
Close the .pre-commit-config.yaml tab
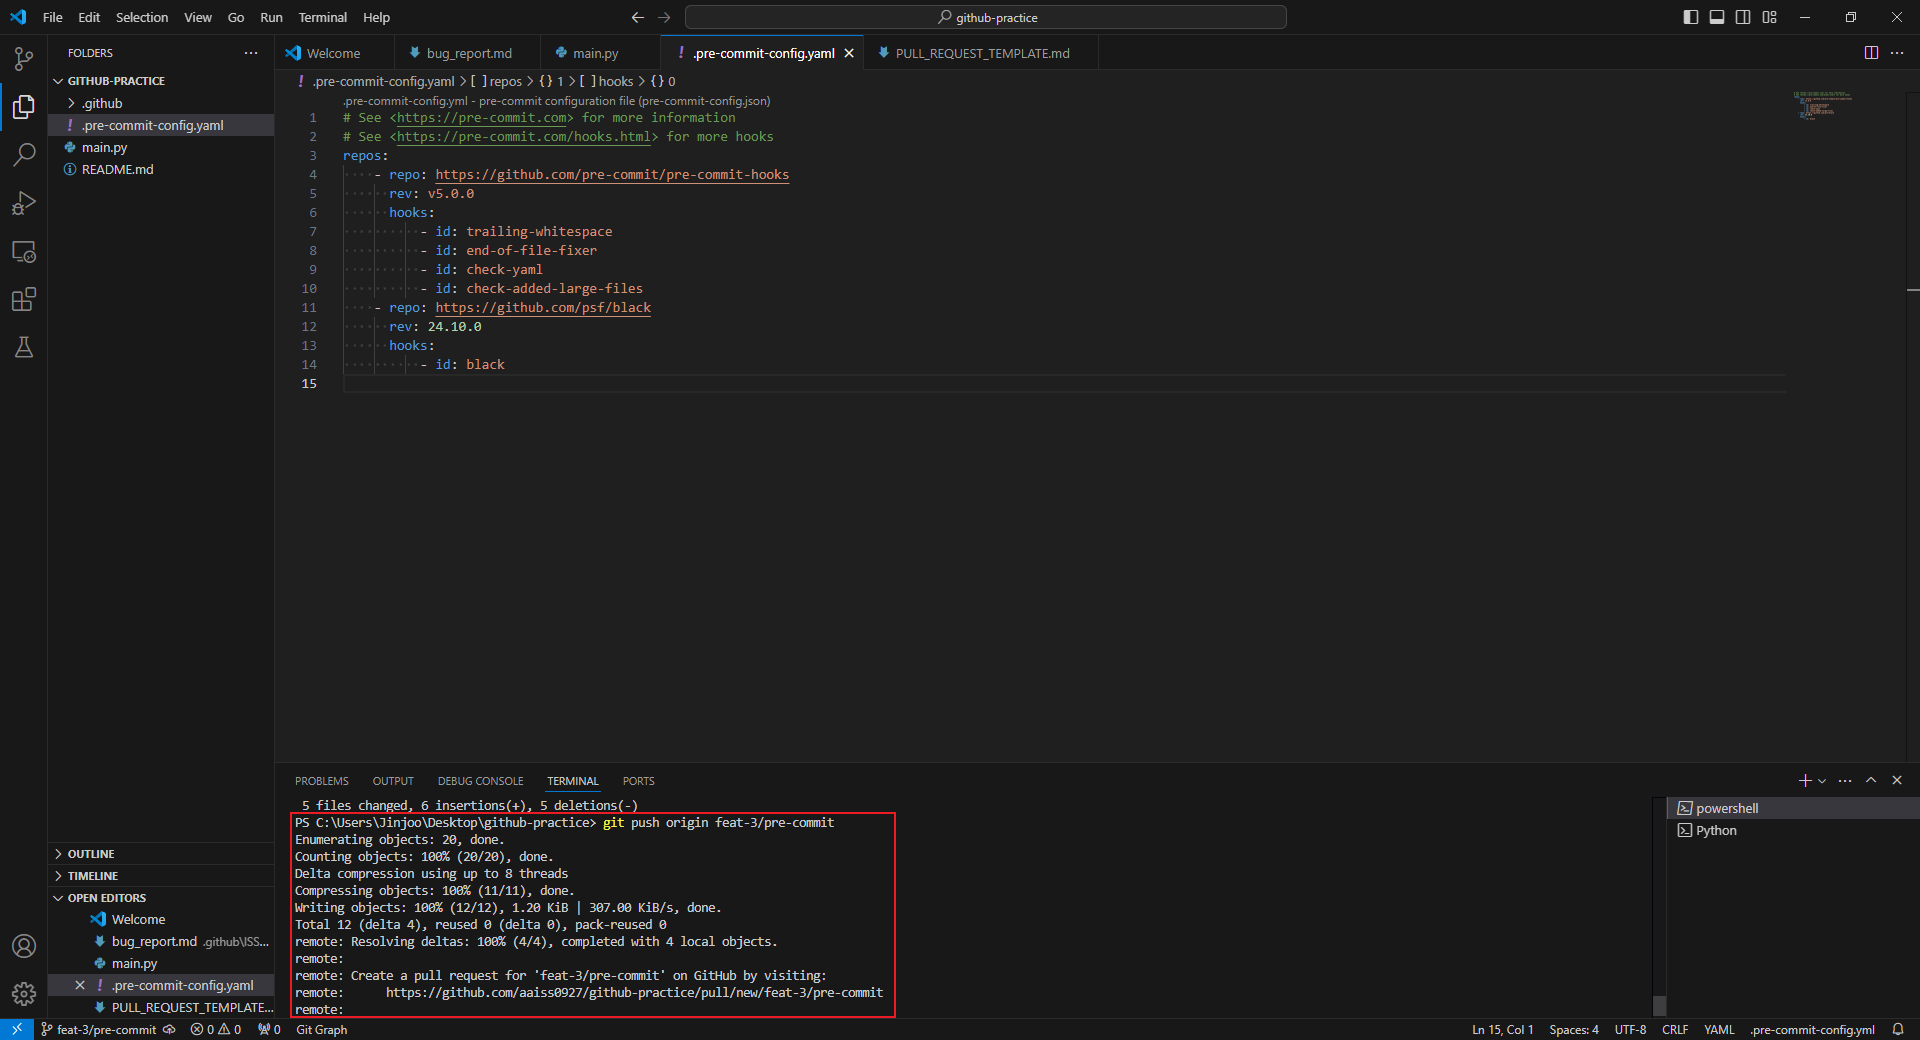coord(849,53)
